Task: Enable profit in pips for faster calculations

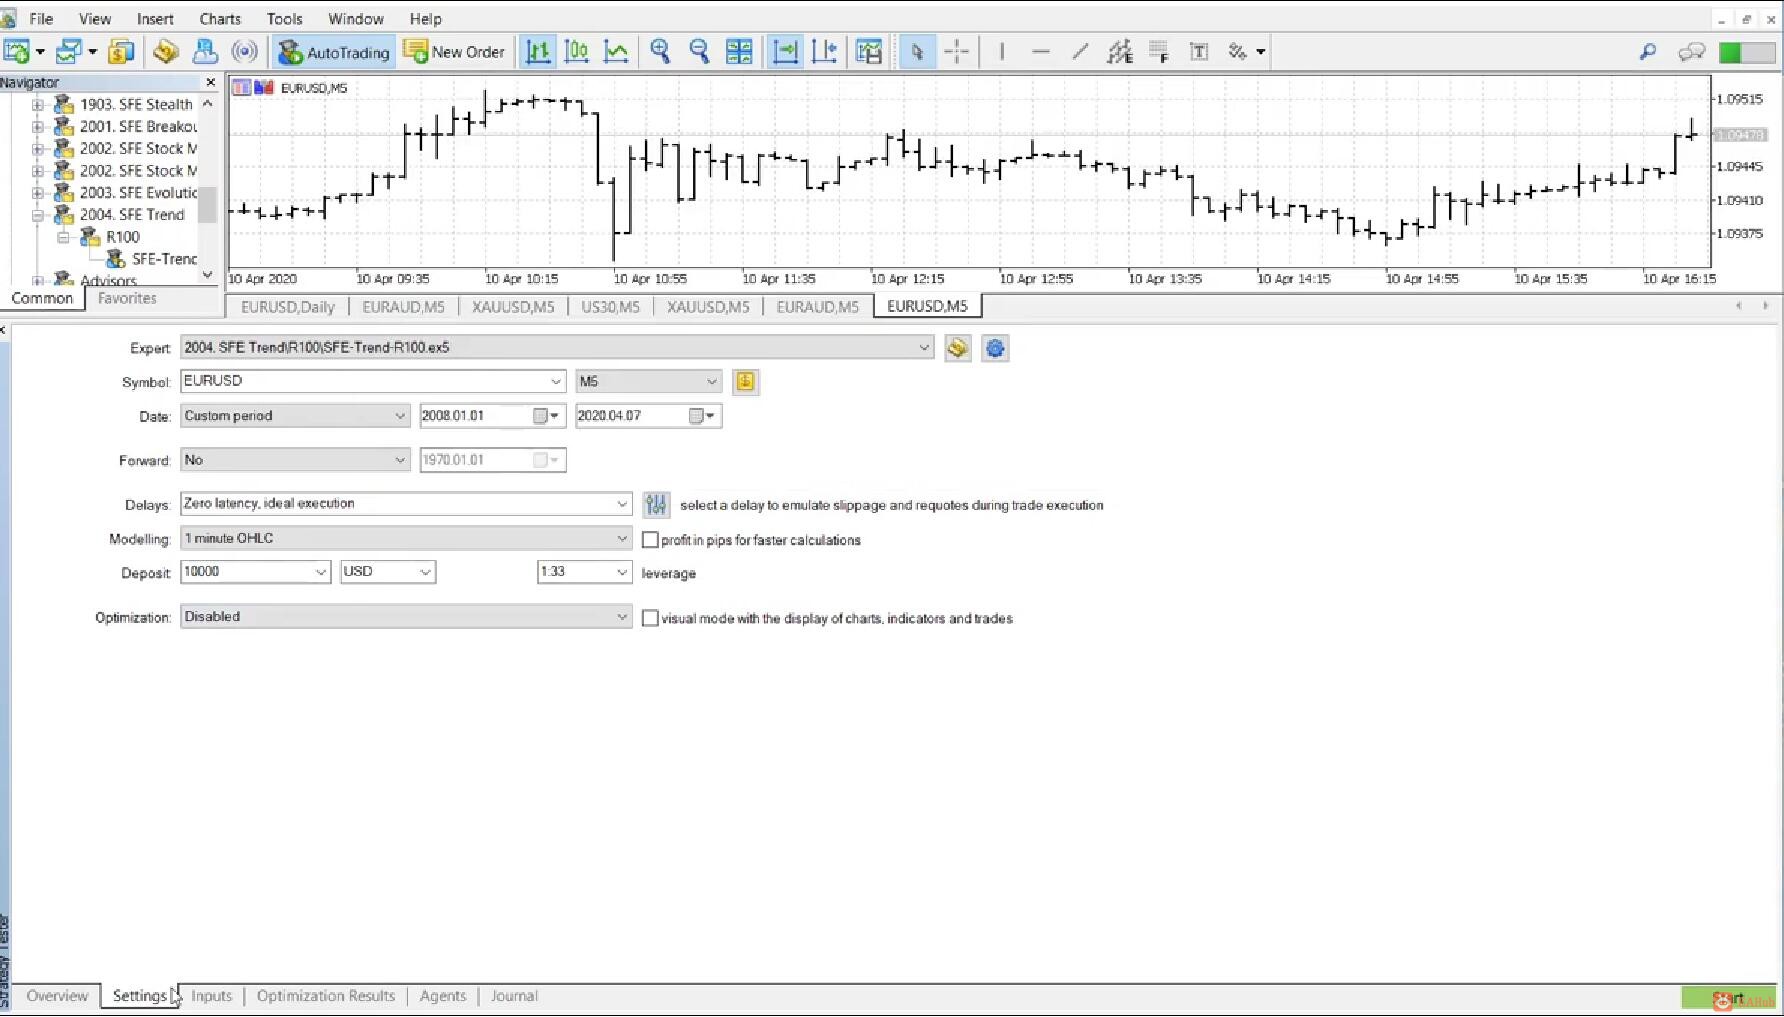Action: click(x=650, y=540)
